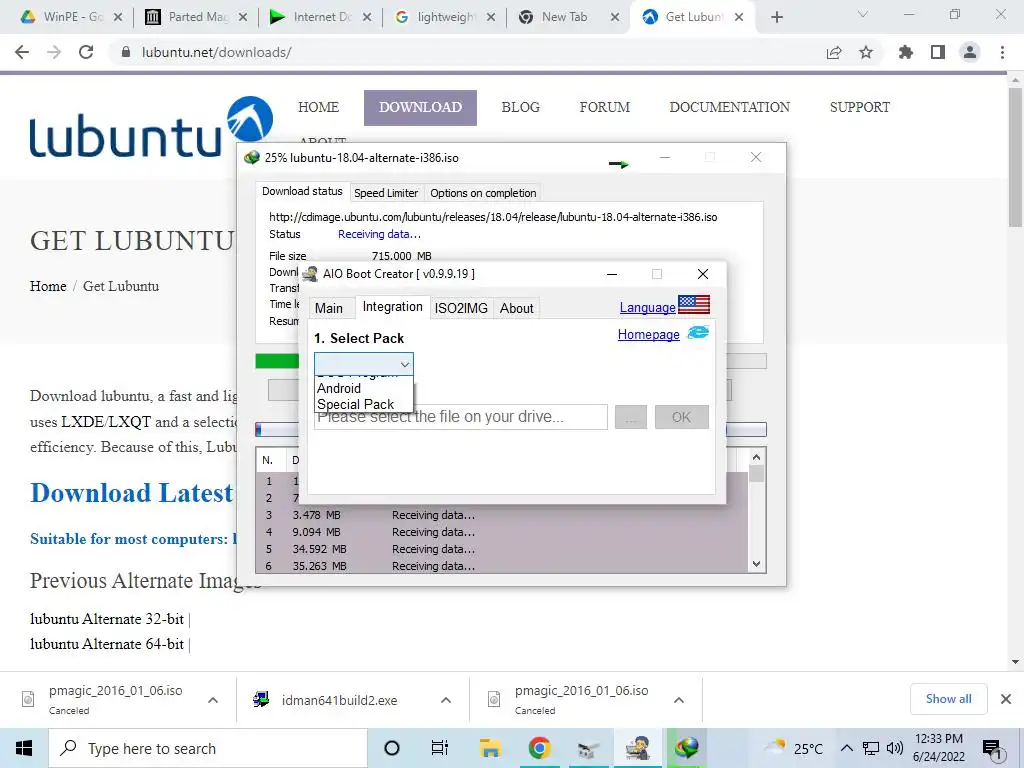This screenshot has height=768, width=1024.
Task: Close the Parted Magic tab
Action: [x=242, y=17]
